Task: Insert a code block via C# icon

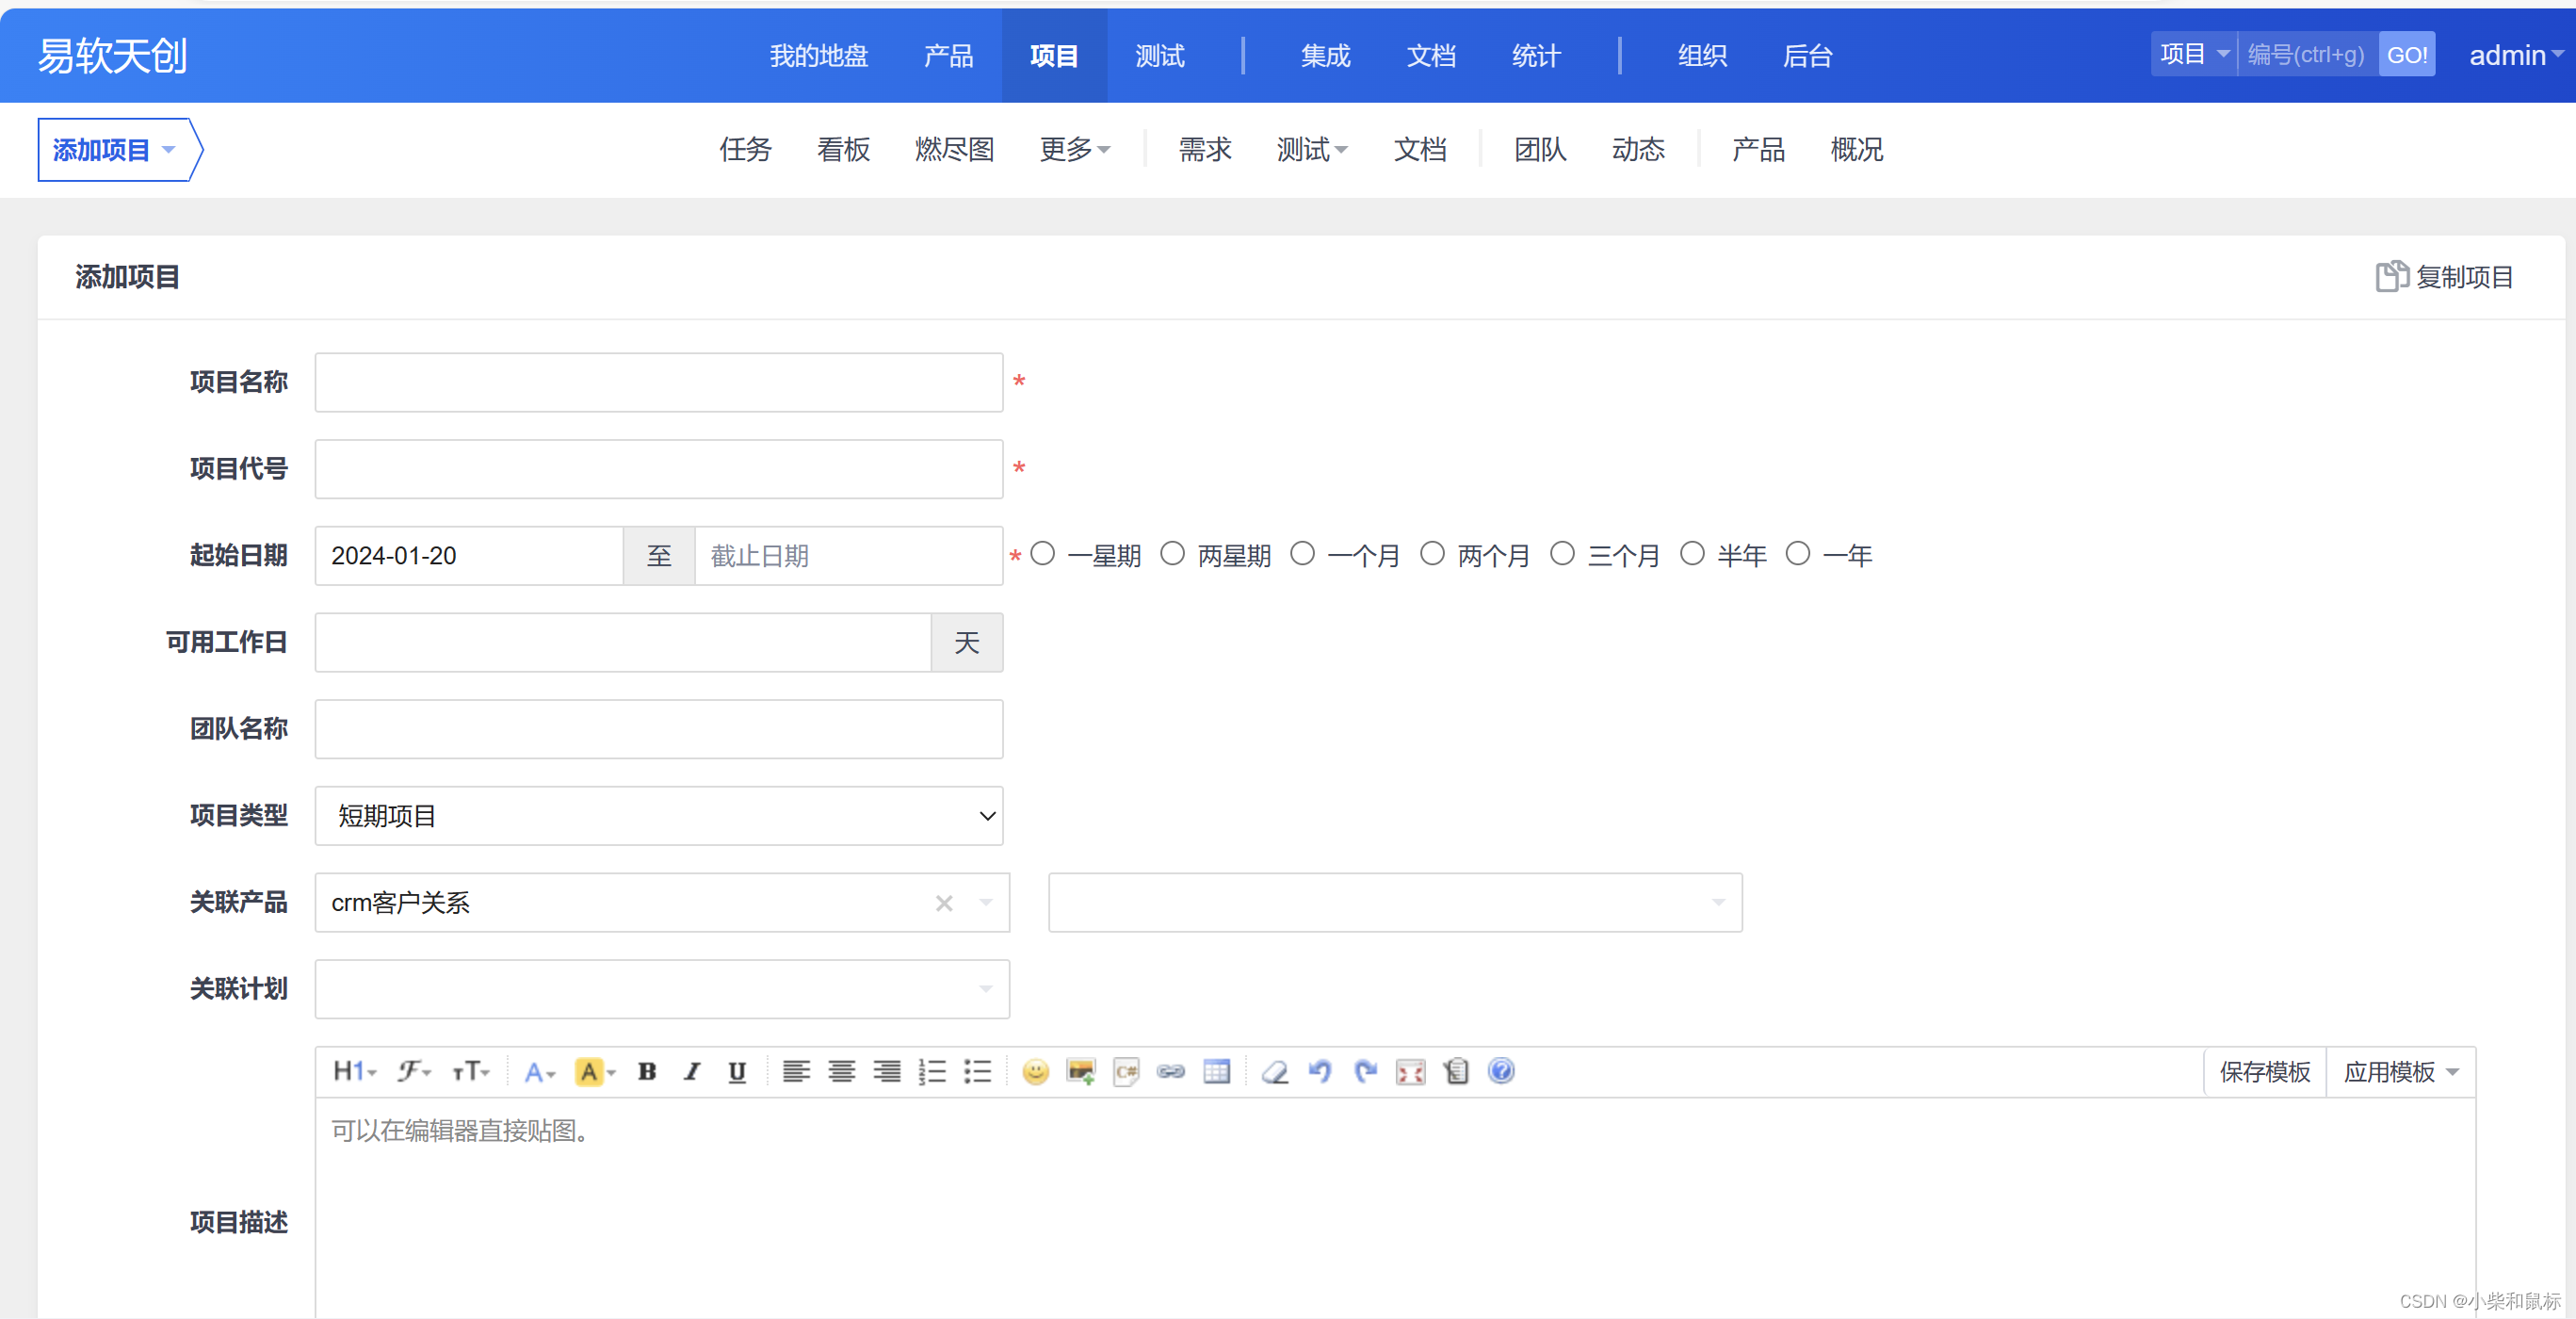Action: tap(1126, 1071)
